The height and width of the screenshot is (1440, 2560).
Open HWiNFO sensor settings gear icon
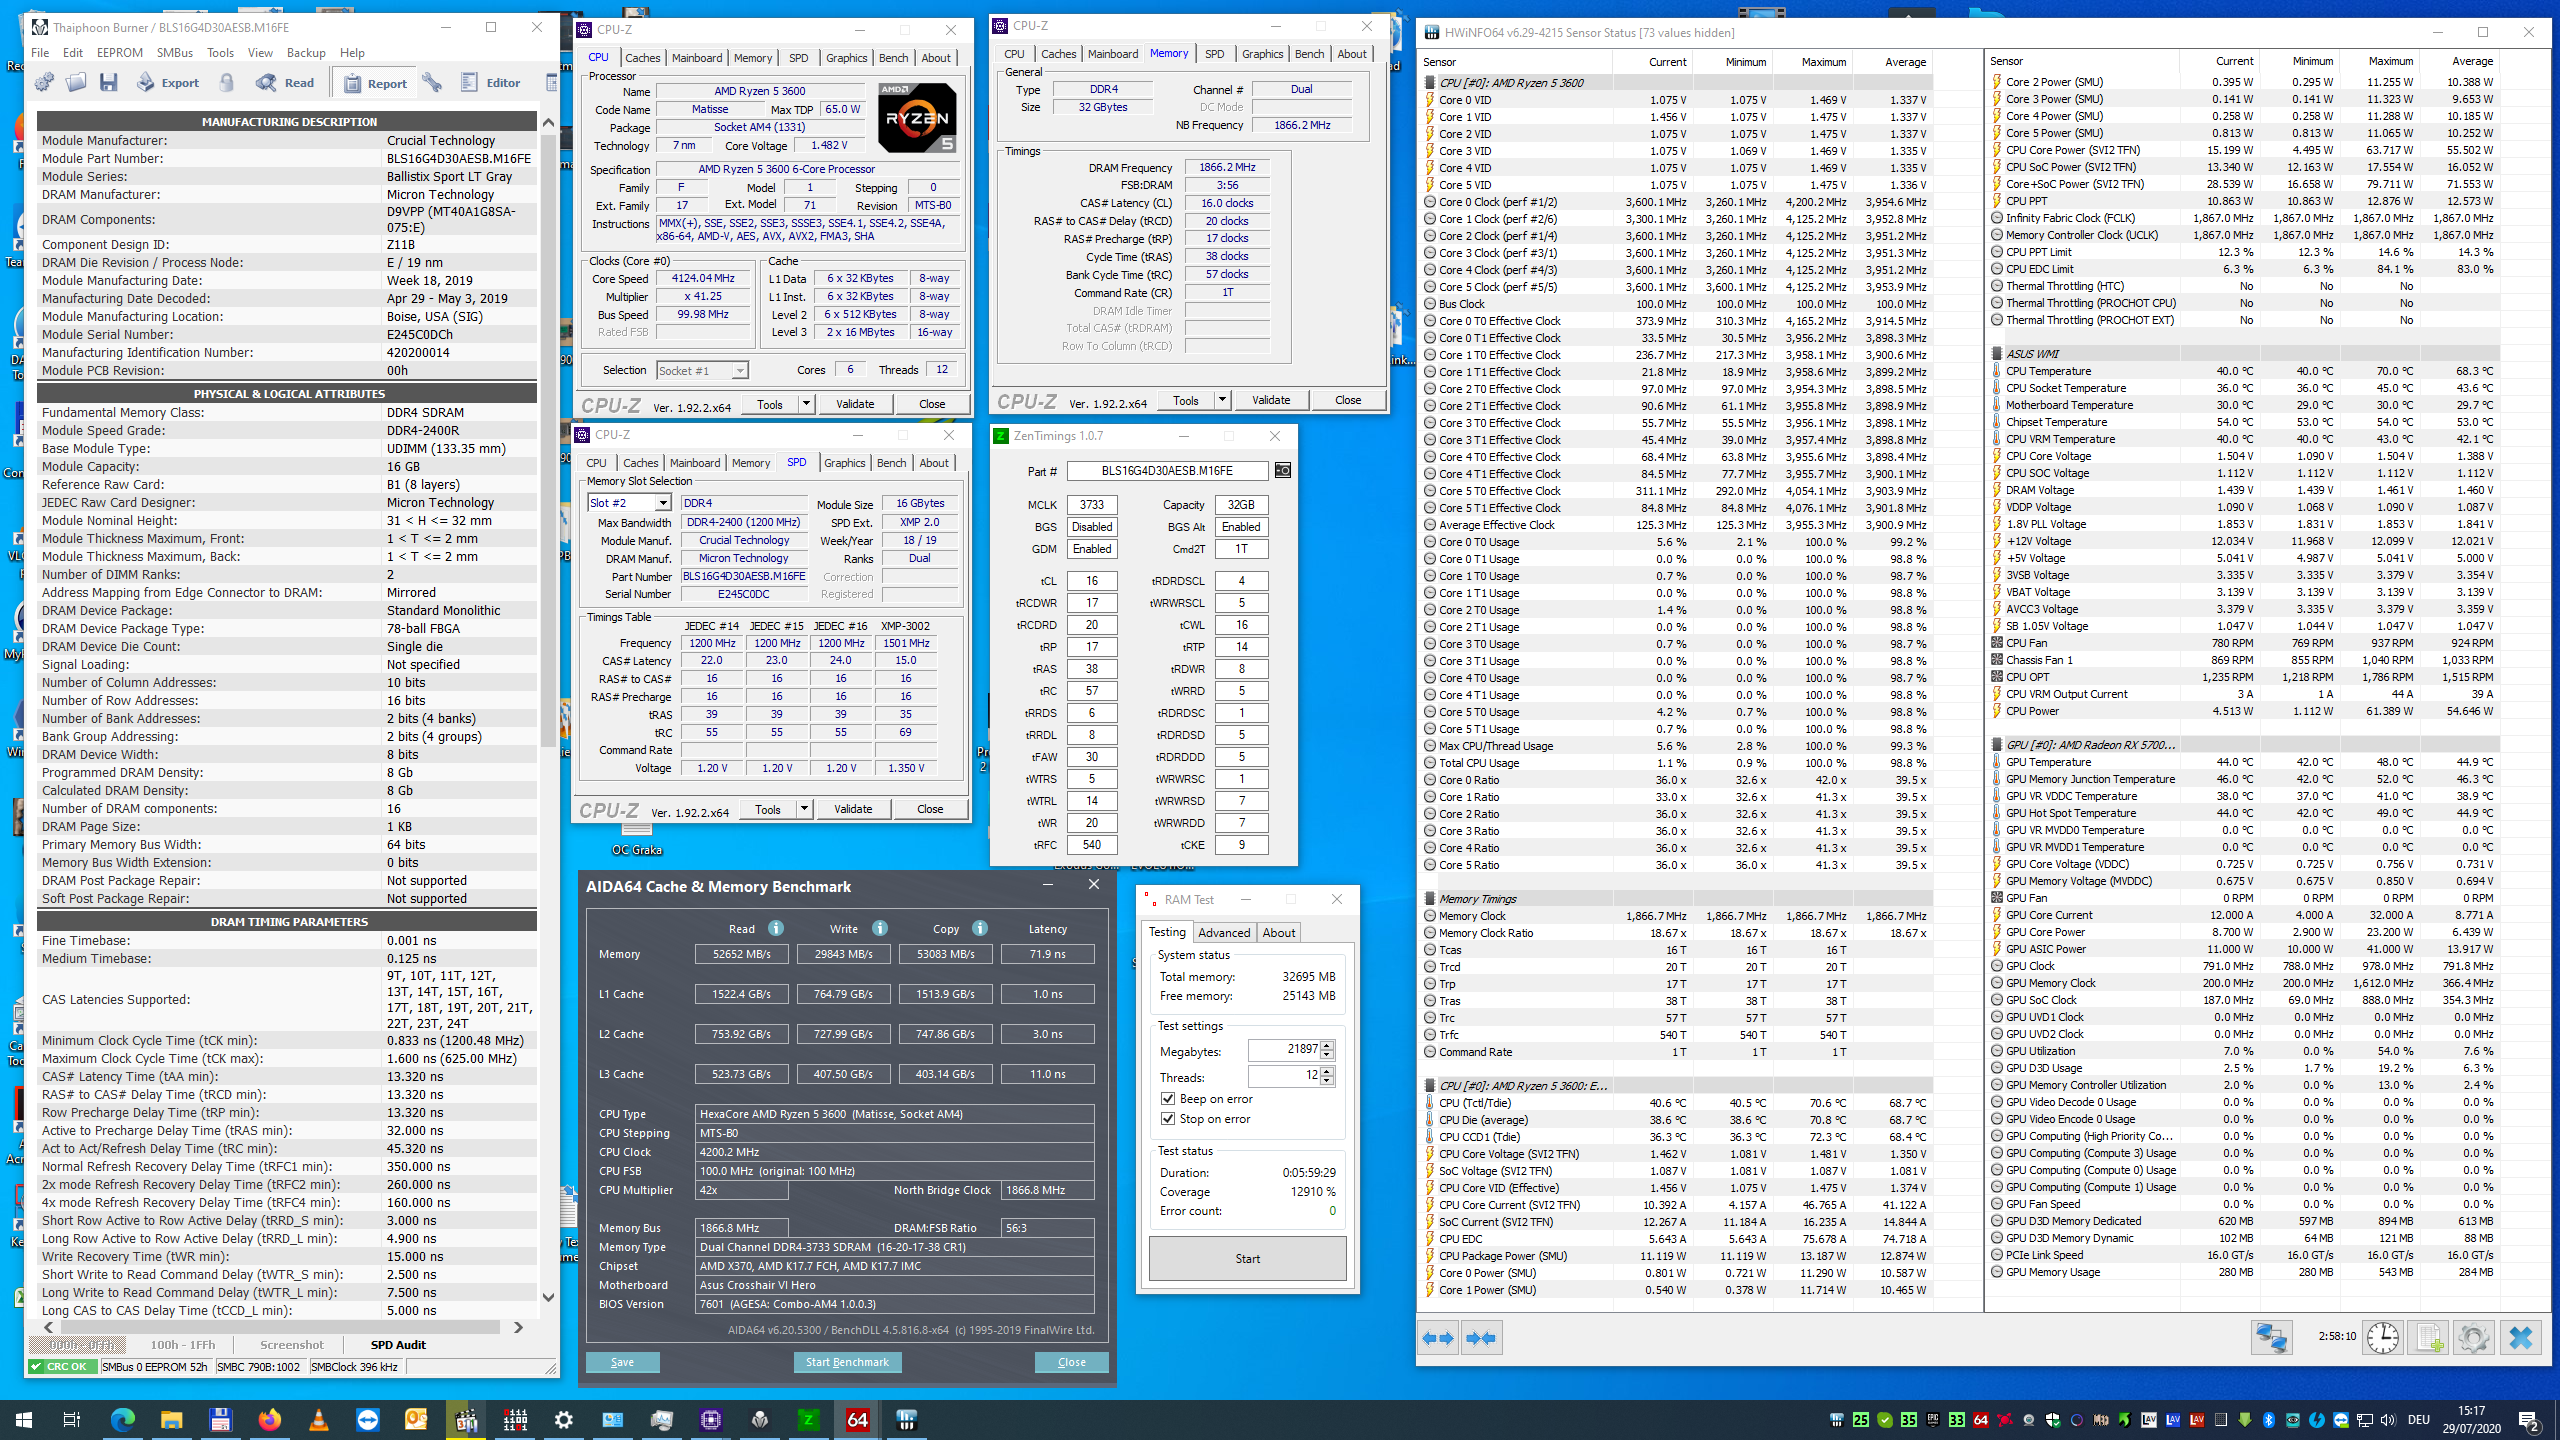coord(2473,1337)
